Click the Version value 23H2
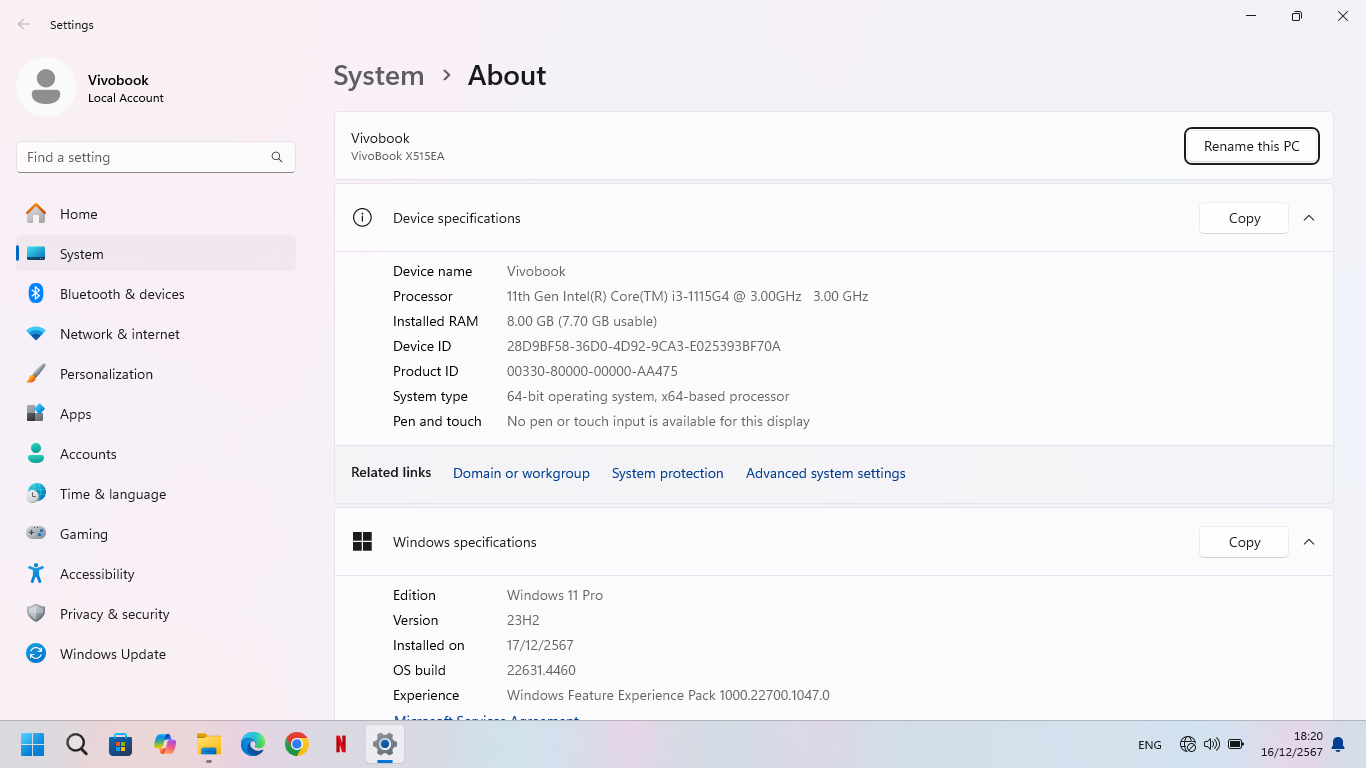The height and width of the screenshot is (768, 1366). [x=523, y=620]
